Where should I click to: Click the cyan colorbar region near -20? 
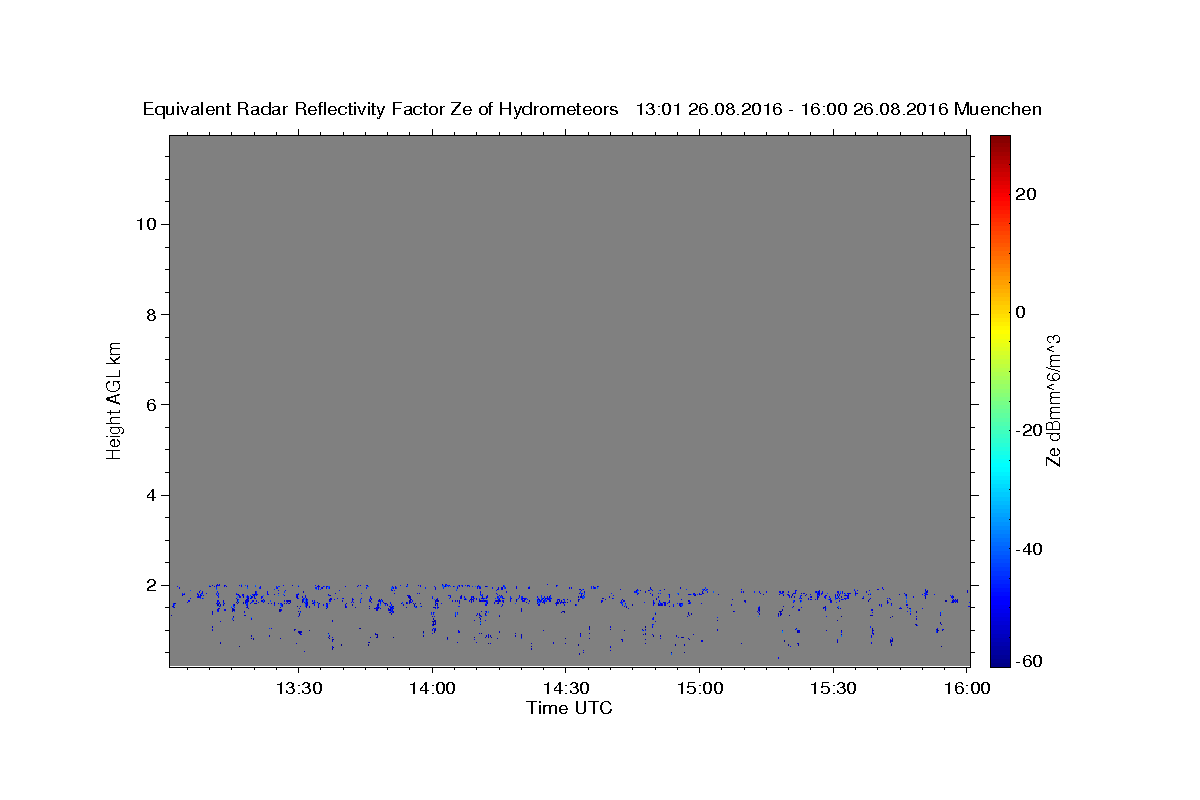tap(1000, 430)
